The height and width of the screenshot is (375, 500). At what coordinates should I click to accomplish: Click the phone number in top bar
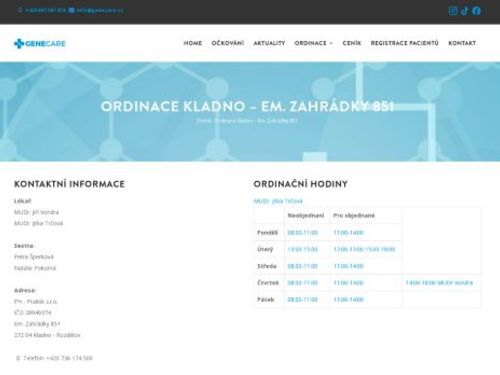(x=46, y=10)
